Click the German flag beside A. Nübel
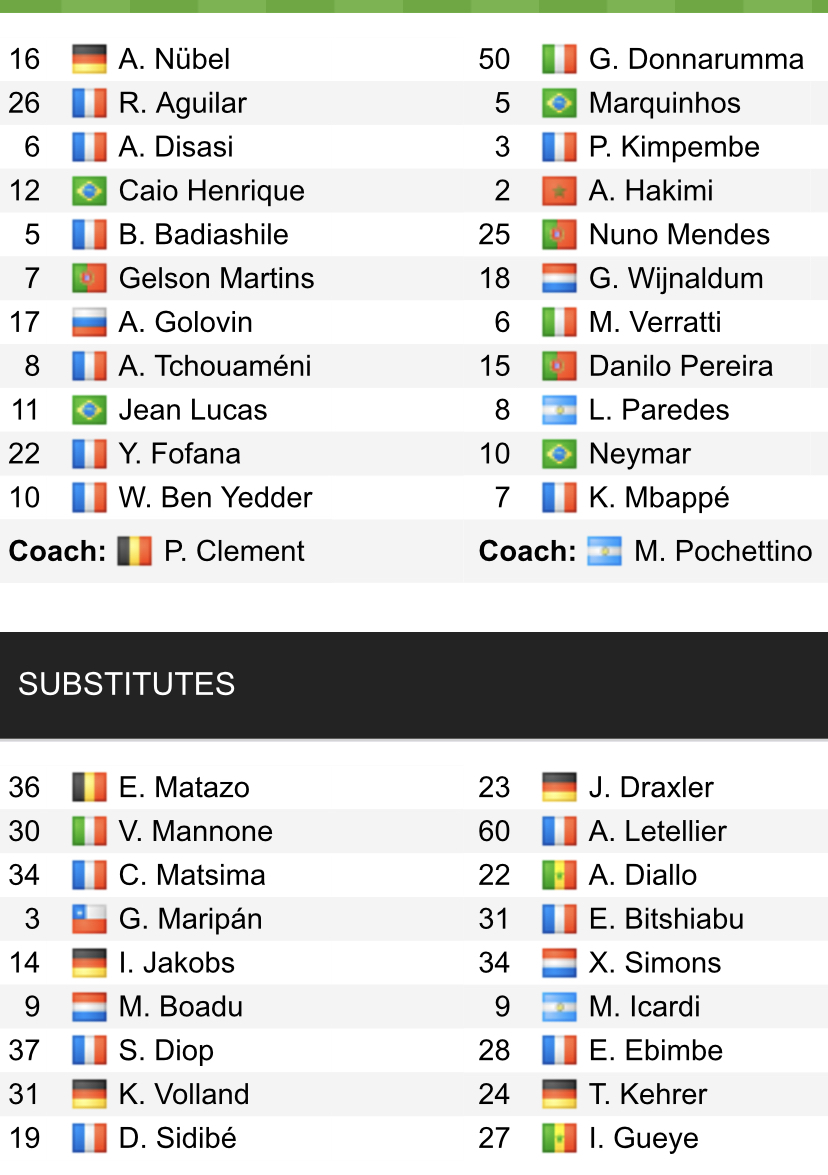 click(x=89, y=59)
